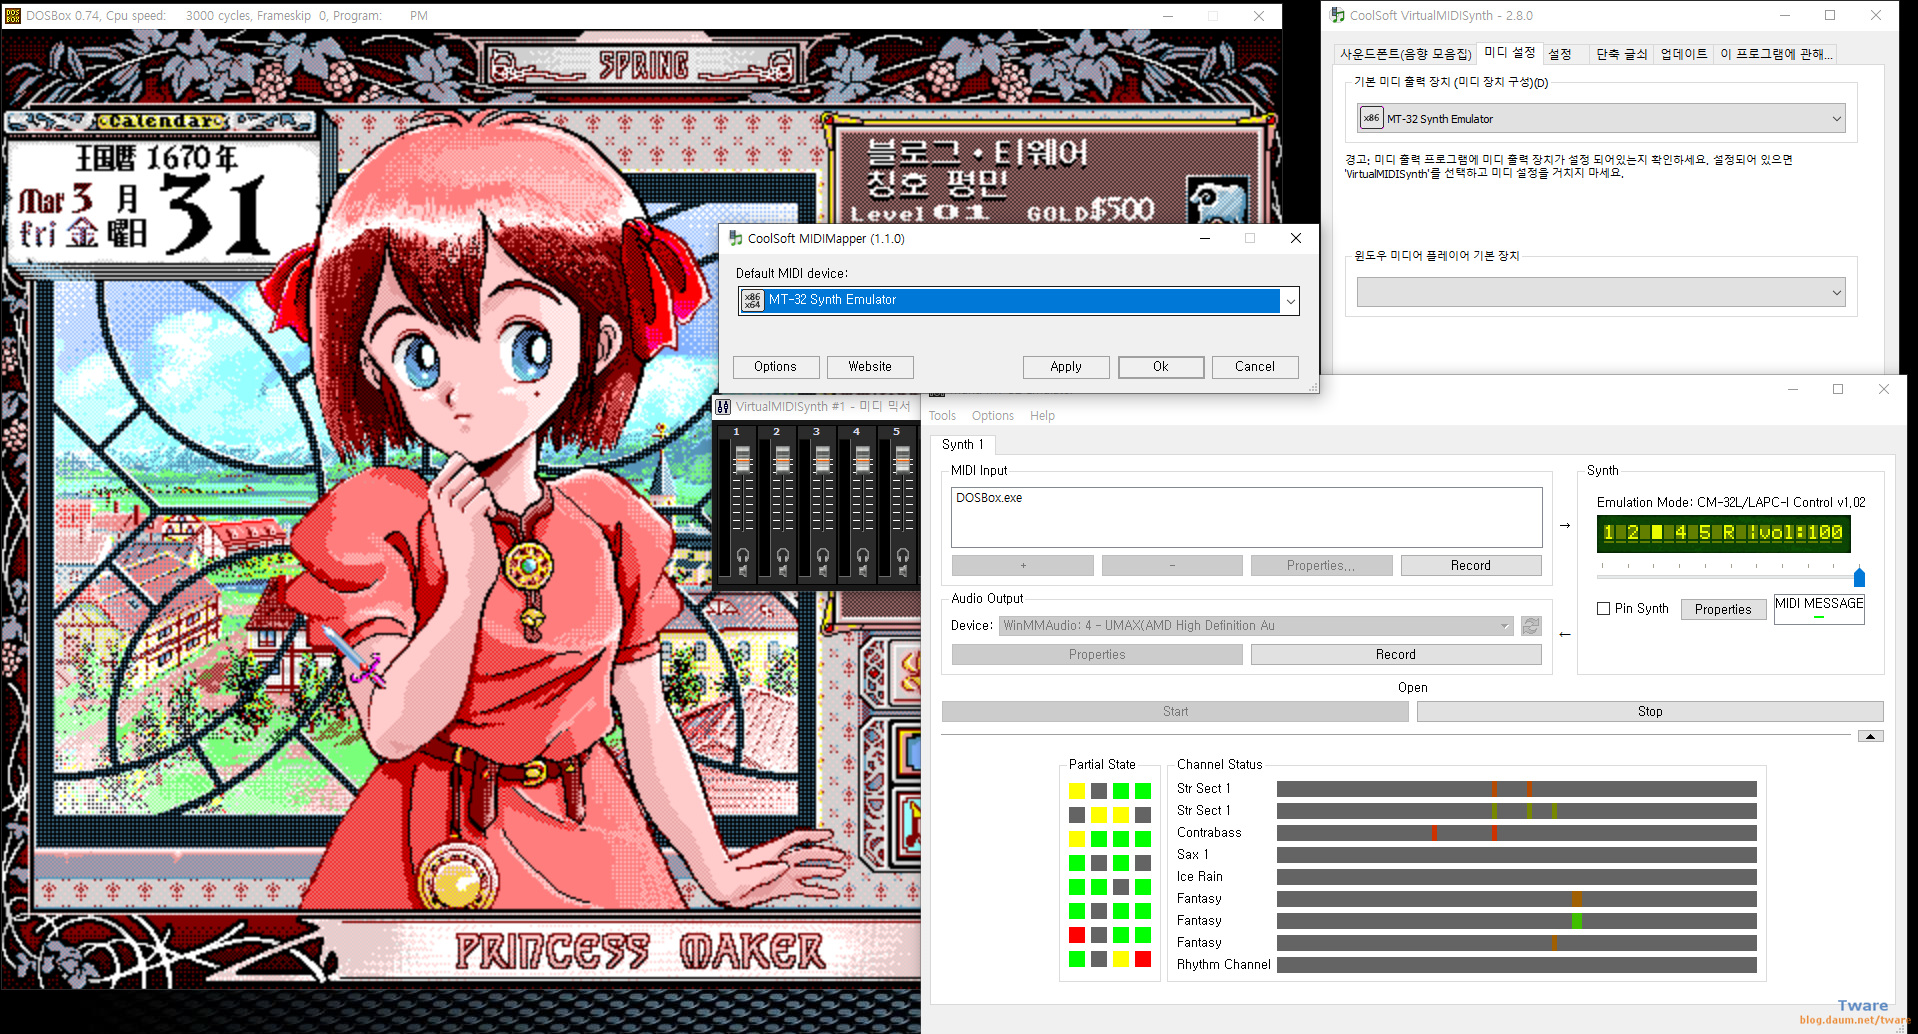Mute mixer channel 3 speaker toggle
The width and height of the screenshot is (1918, 1034).
[823, 571]
